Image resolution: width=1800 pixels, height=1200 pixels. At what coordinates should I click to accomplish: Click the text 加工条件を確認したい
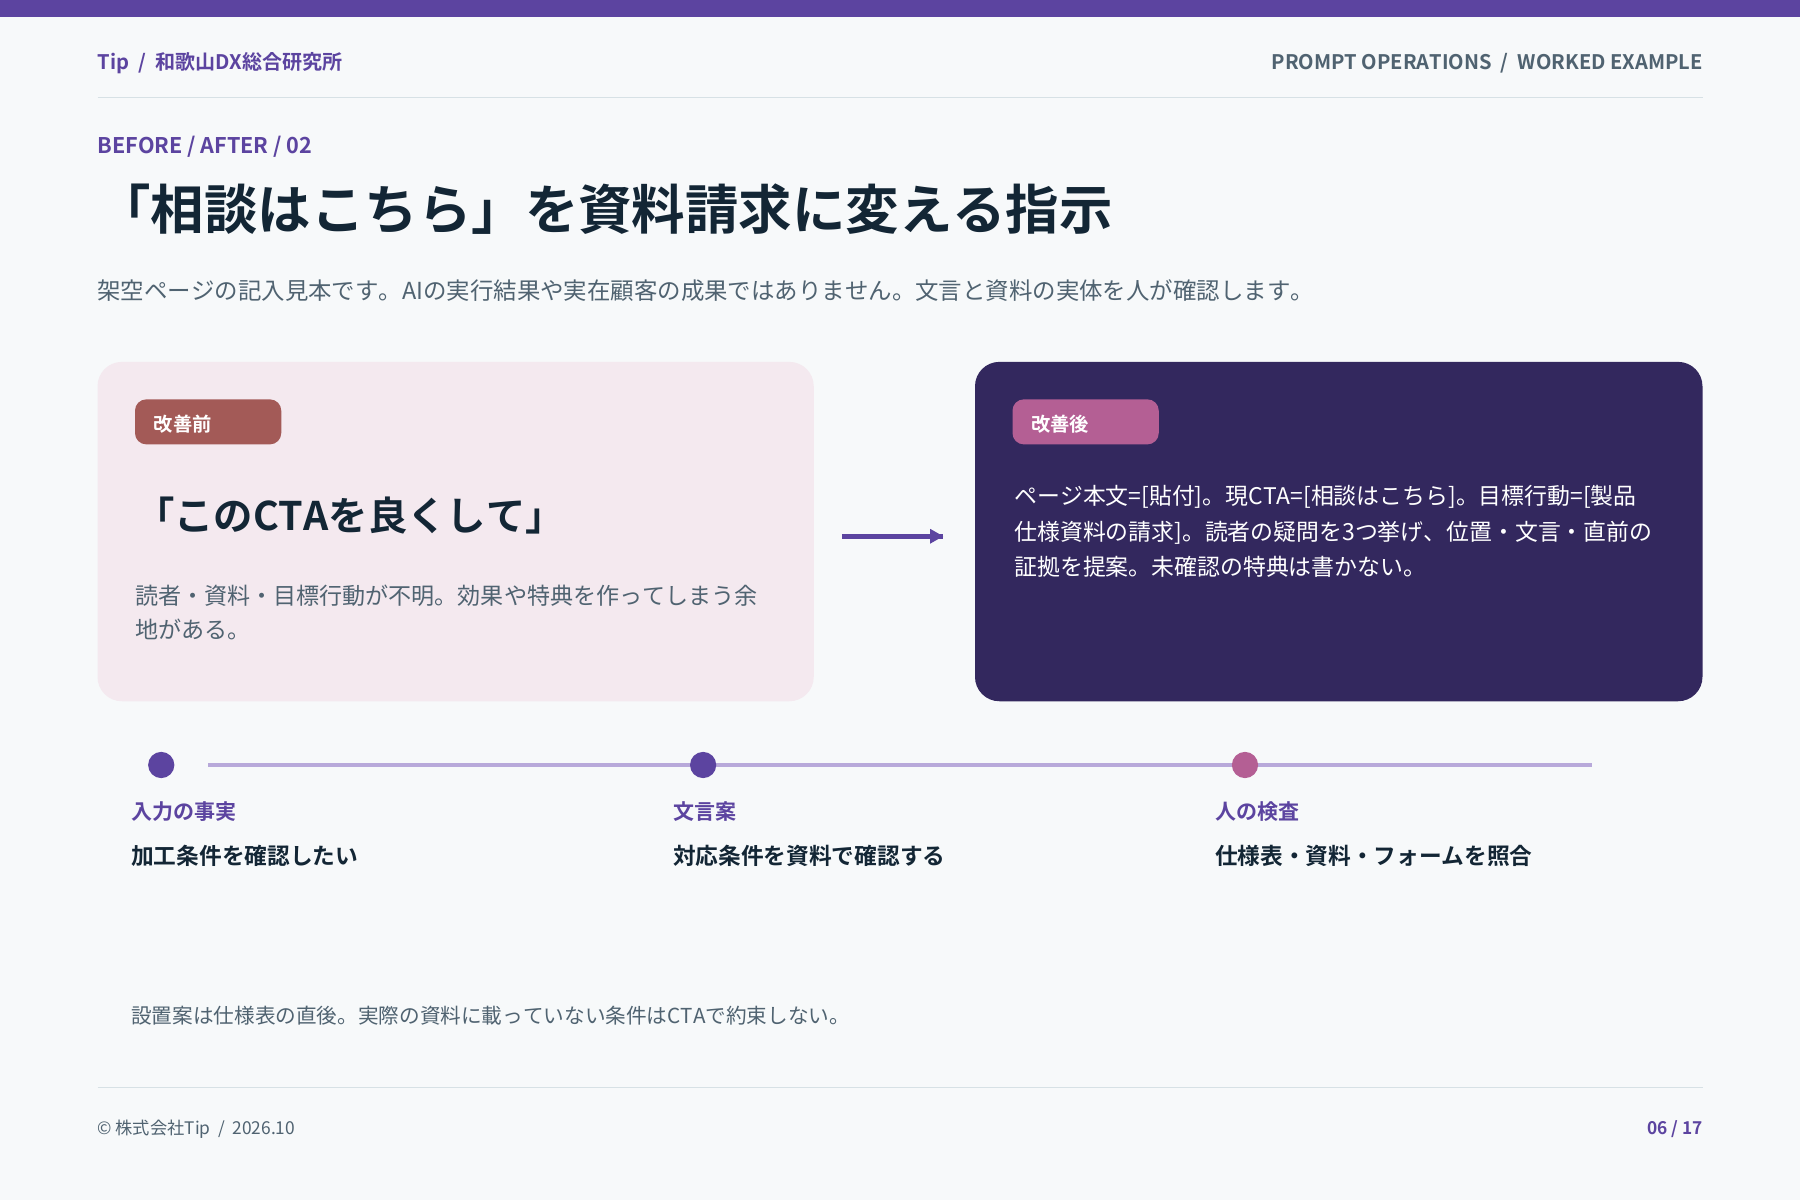244,856
